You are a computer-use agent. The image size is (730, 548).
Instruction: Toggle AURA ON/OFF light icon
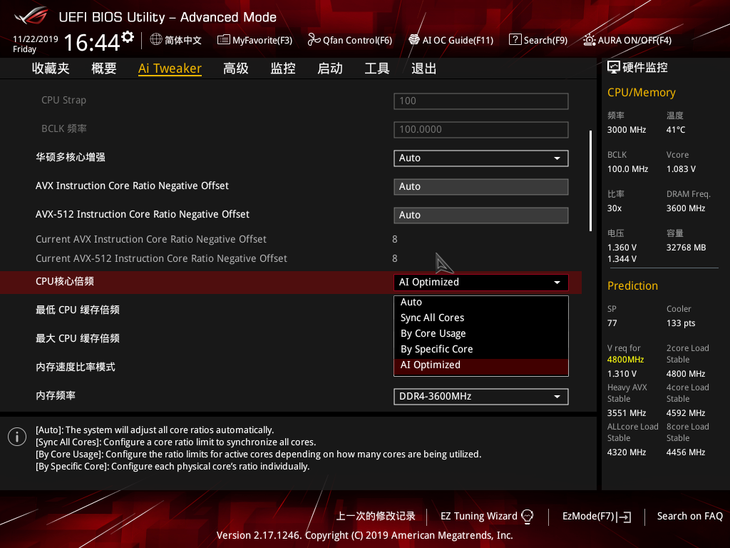click(589, 40)
